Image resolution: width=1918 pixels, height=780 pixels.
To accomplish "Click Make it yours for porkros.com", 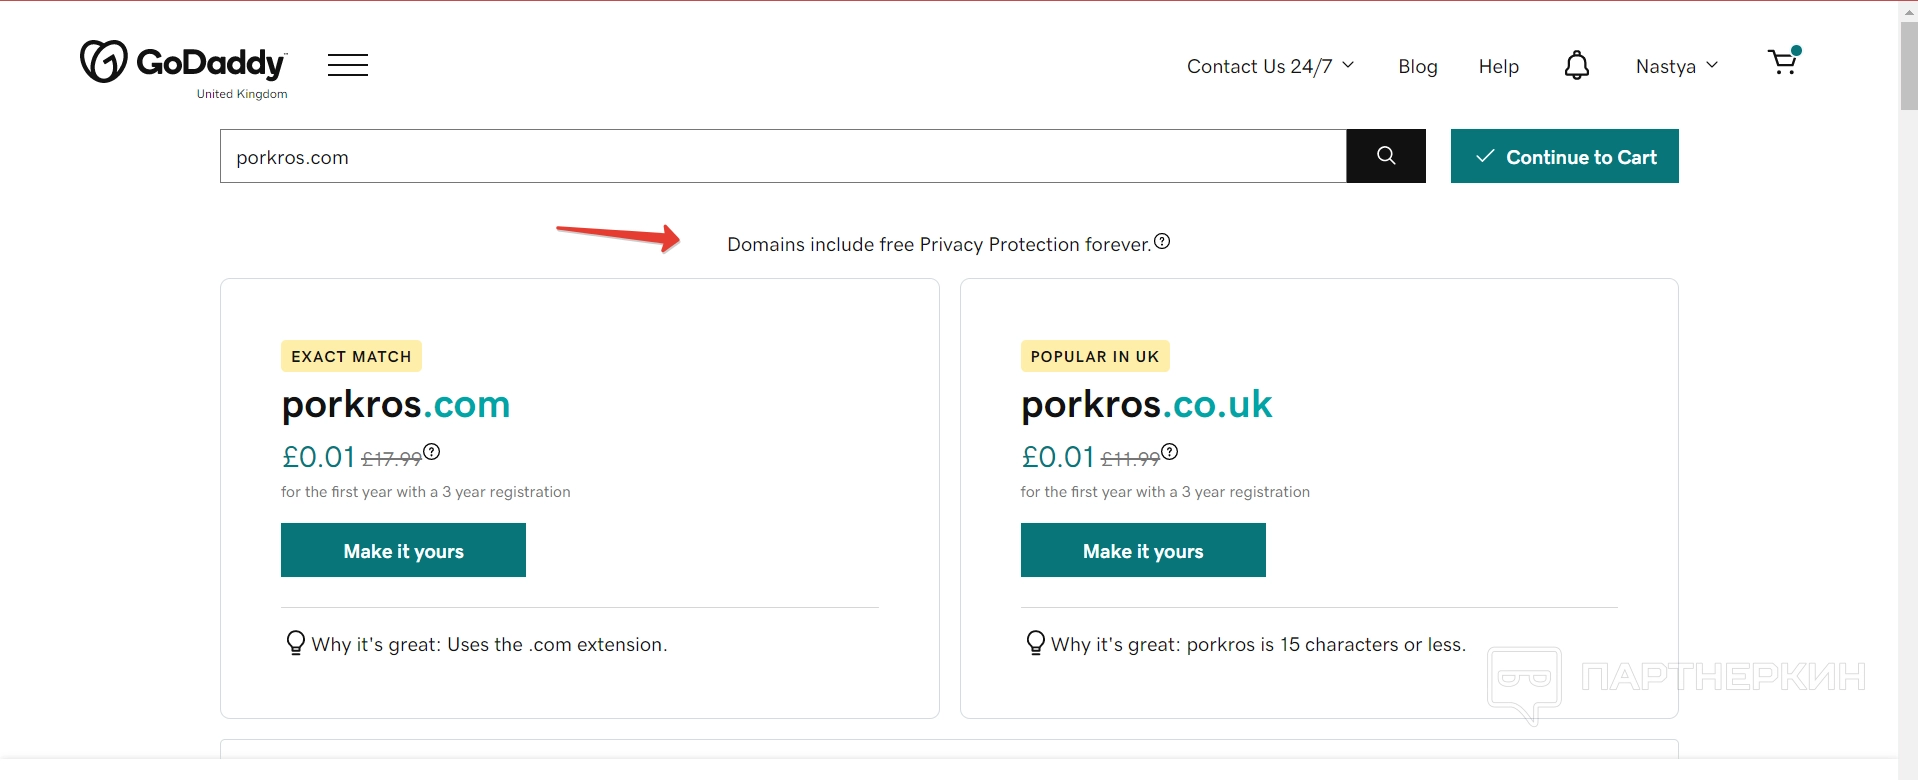I will pos(403,550).
